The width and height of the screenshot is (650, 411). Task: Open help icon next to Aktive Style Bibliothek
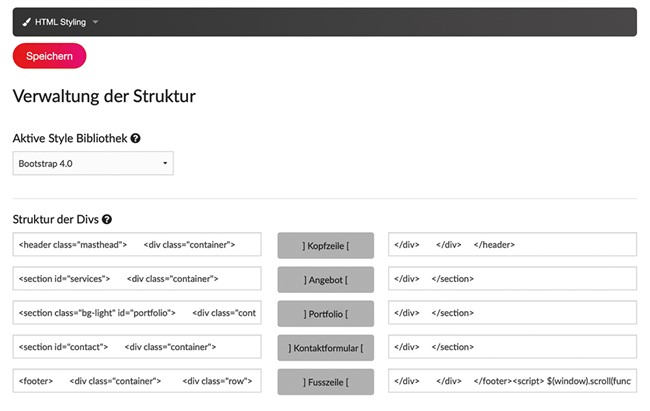136,138
